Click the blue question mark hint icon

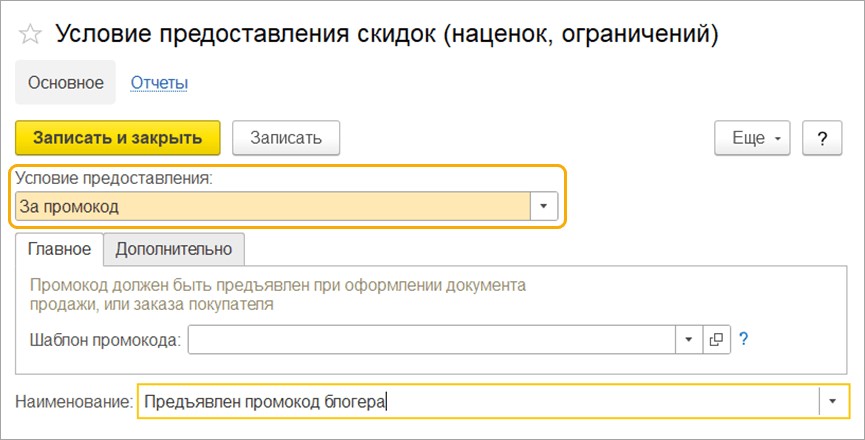pos(743,340)
